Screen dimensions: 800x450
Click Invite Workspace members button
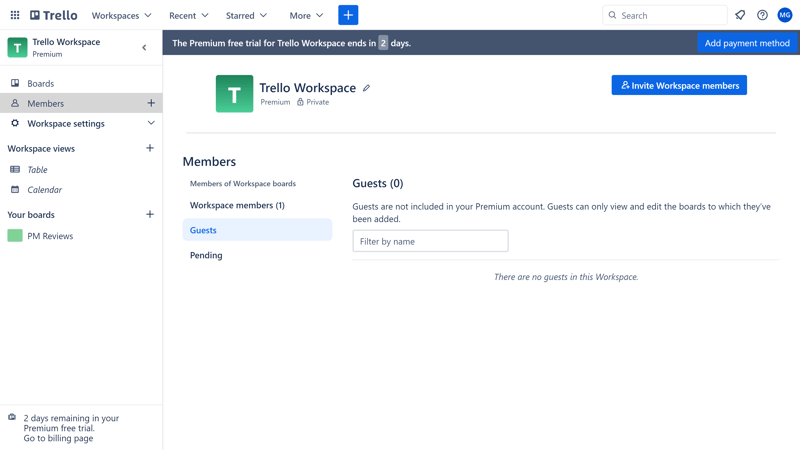679,85
